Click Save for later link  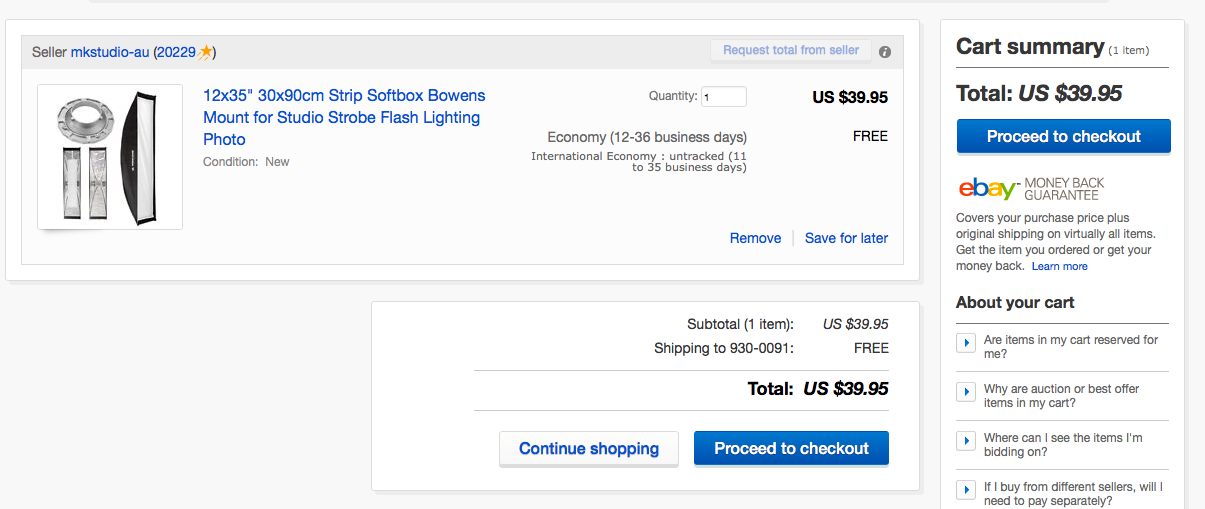pyautogui.click(x=846, y=238)
